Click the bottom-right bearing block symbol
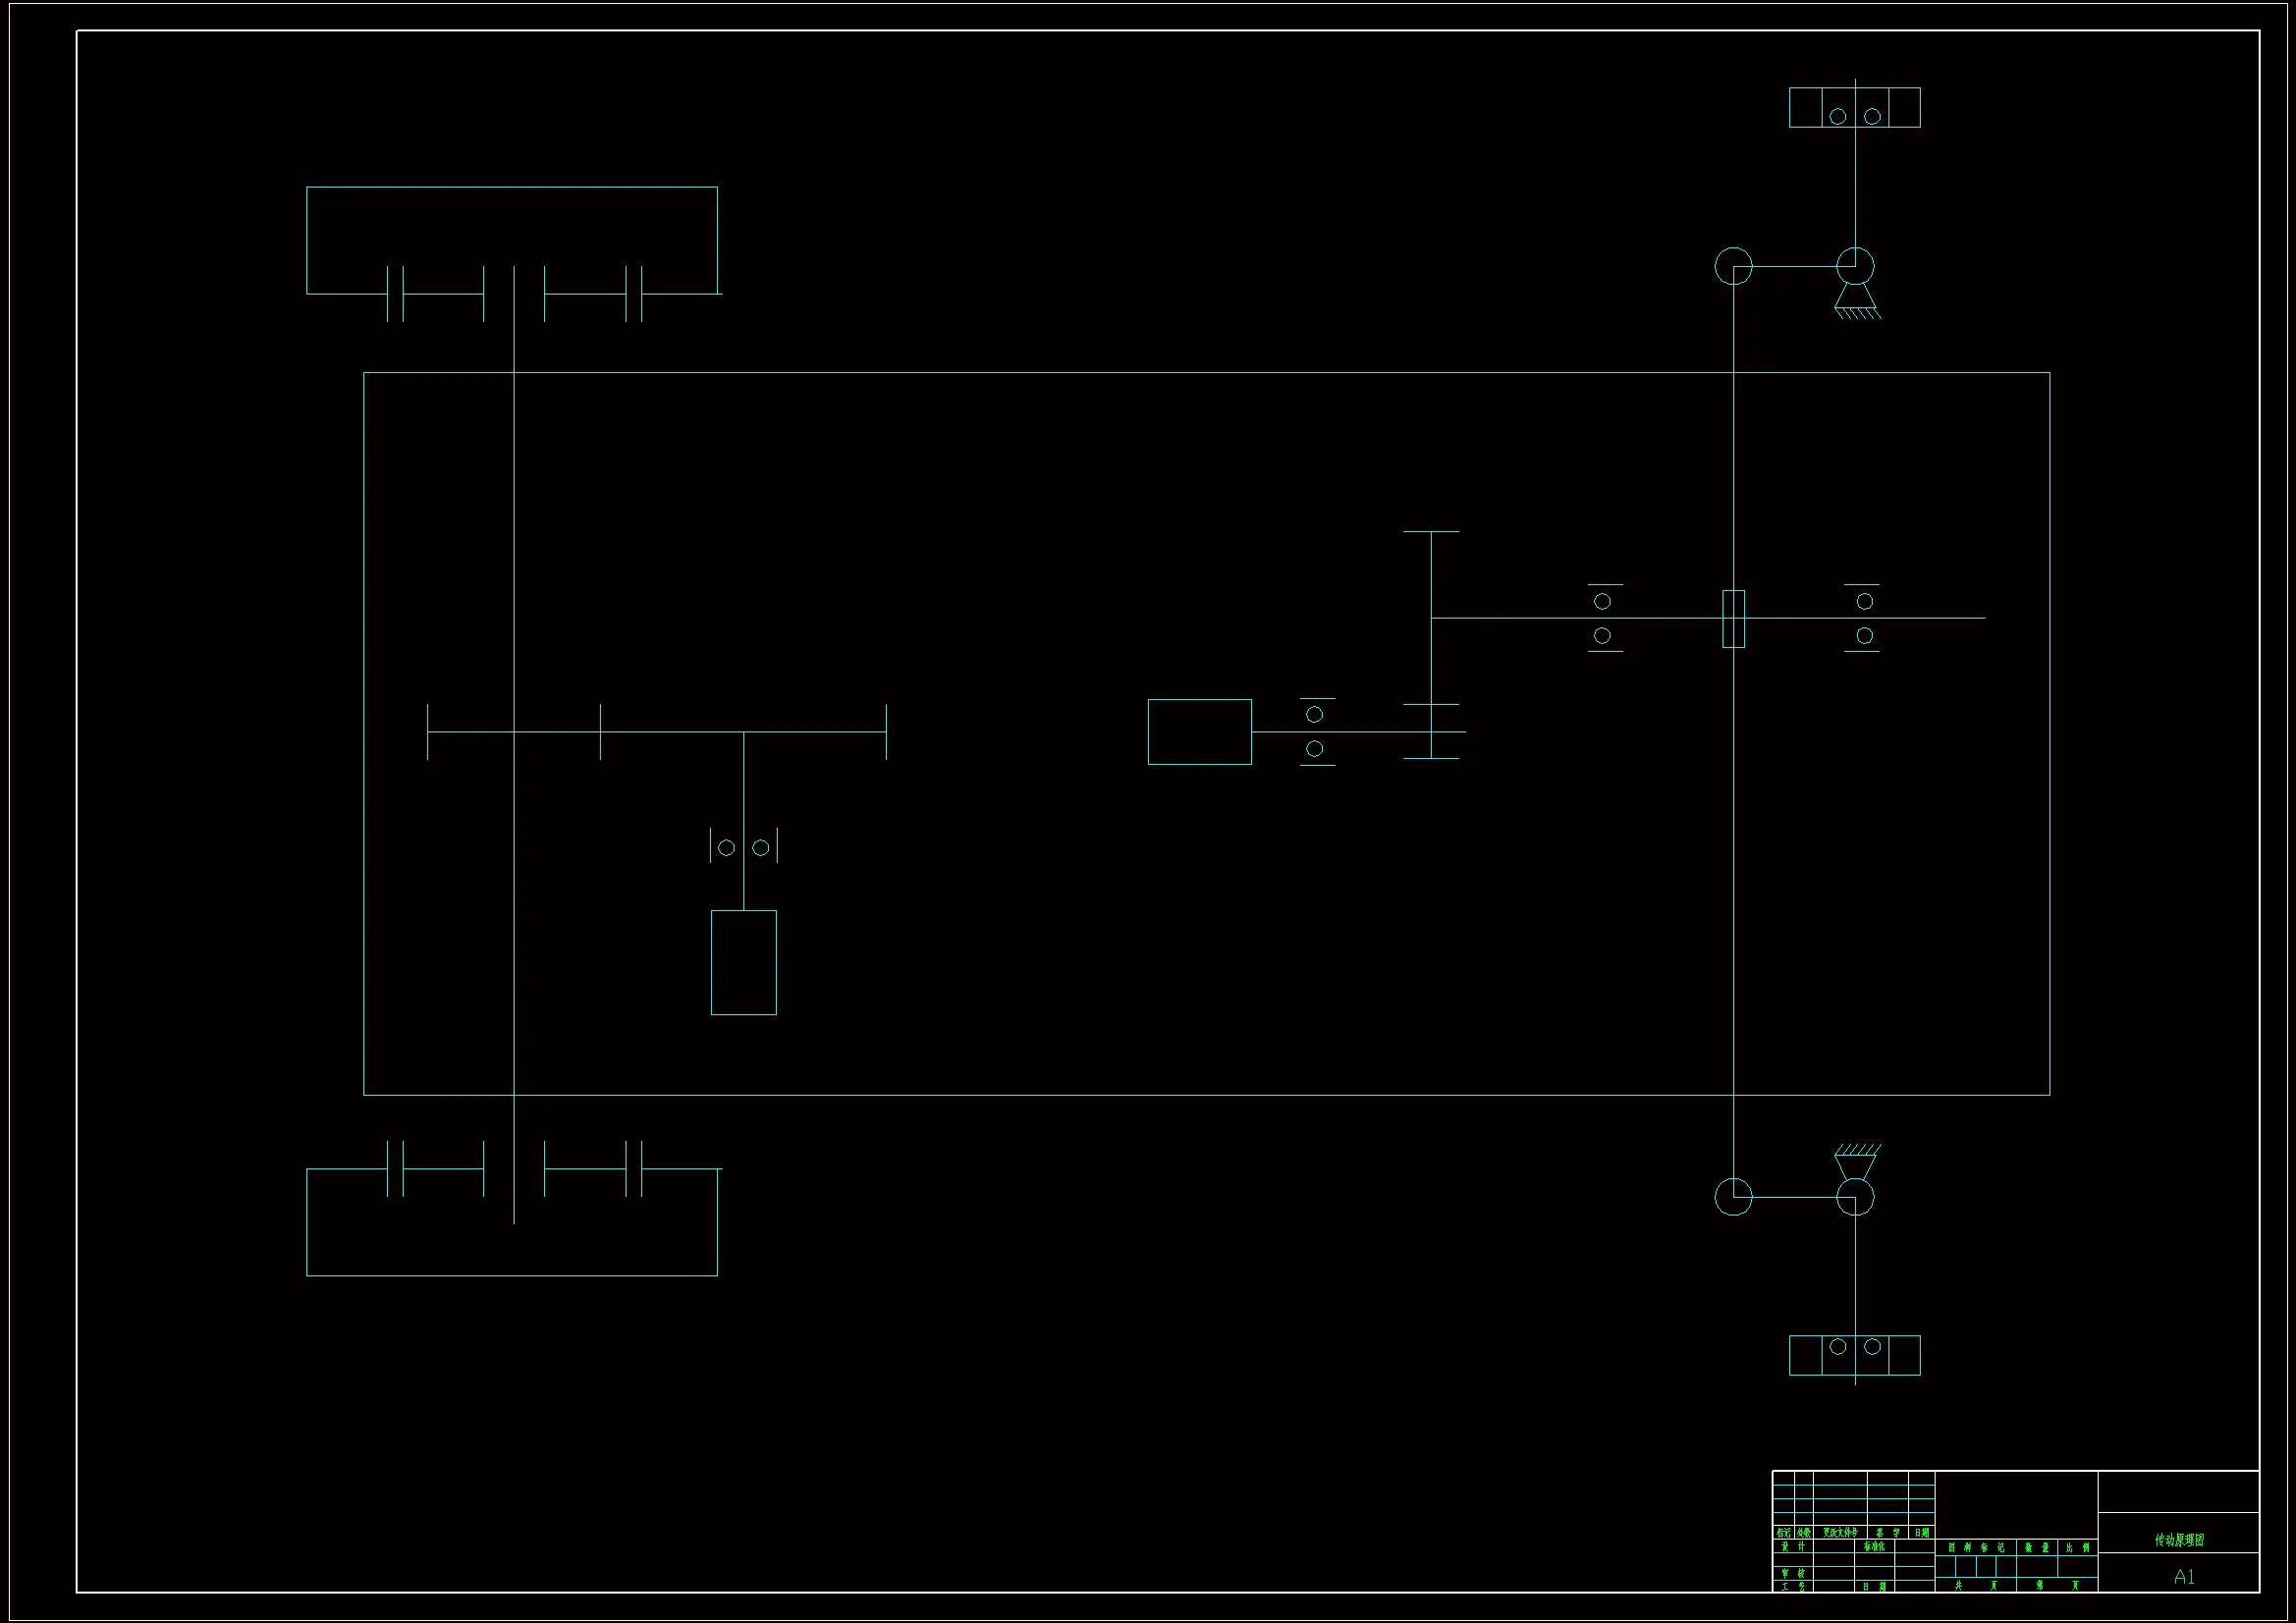 (1854, 1355)
